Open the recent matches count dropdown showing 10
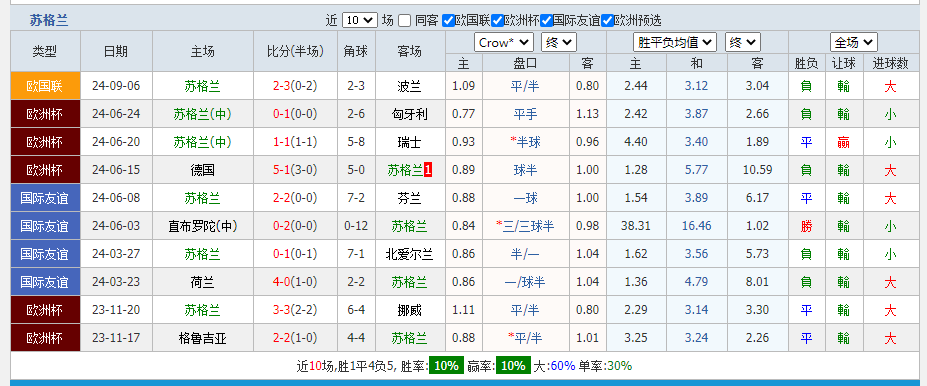927x386 pixels. (x=359, y=20)
